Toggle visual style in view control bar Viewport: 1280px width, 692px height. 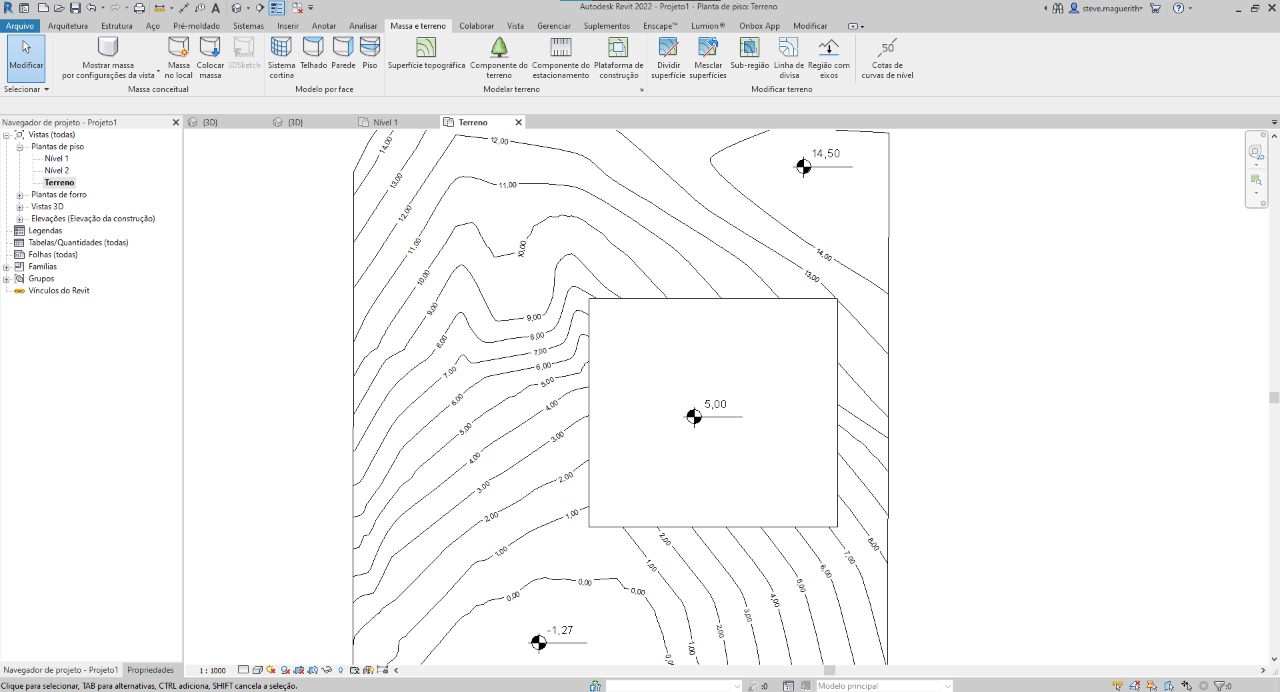pyautogui.click(x=258, y=670)
